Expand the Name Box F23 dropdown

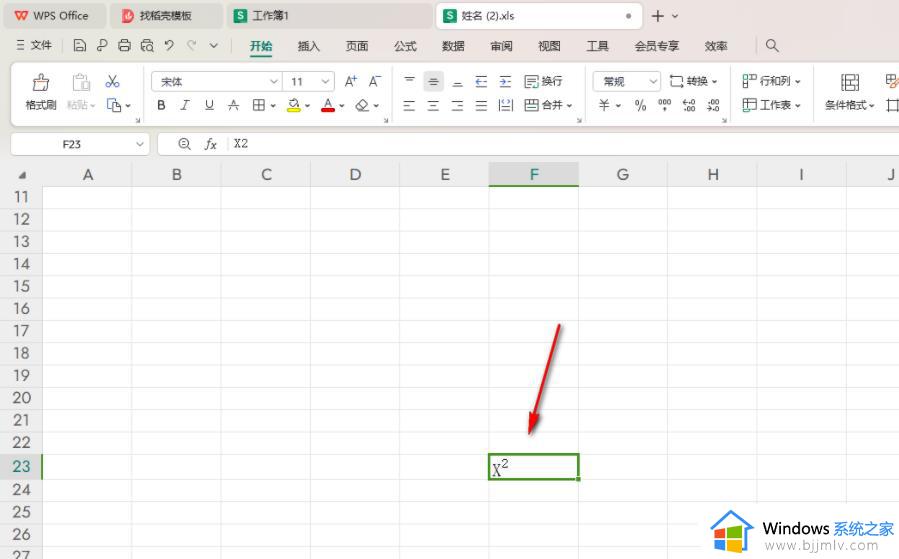140,144
